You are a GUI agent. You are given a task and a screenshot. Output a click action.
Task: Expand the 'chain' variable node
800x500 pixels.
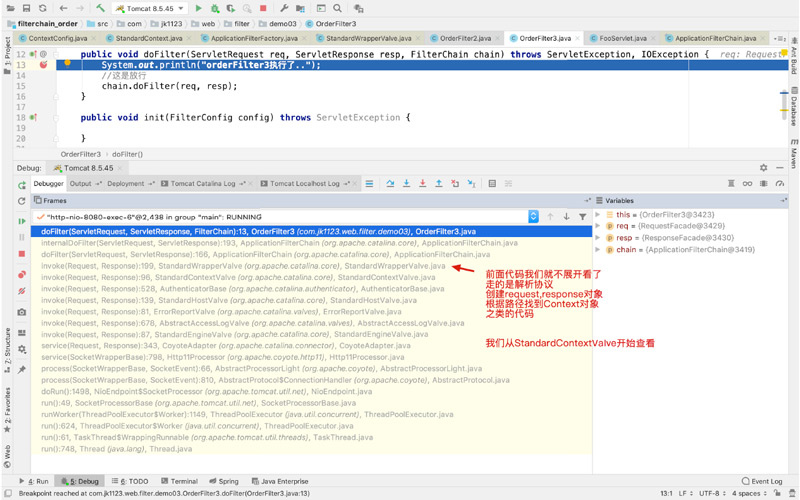(598, 249)
